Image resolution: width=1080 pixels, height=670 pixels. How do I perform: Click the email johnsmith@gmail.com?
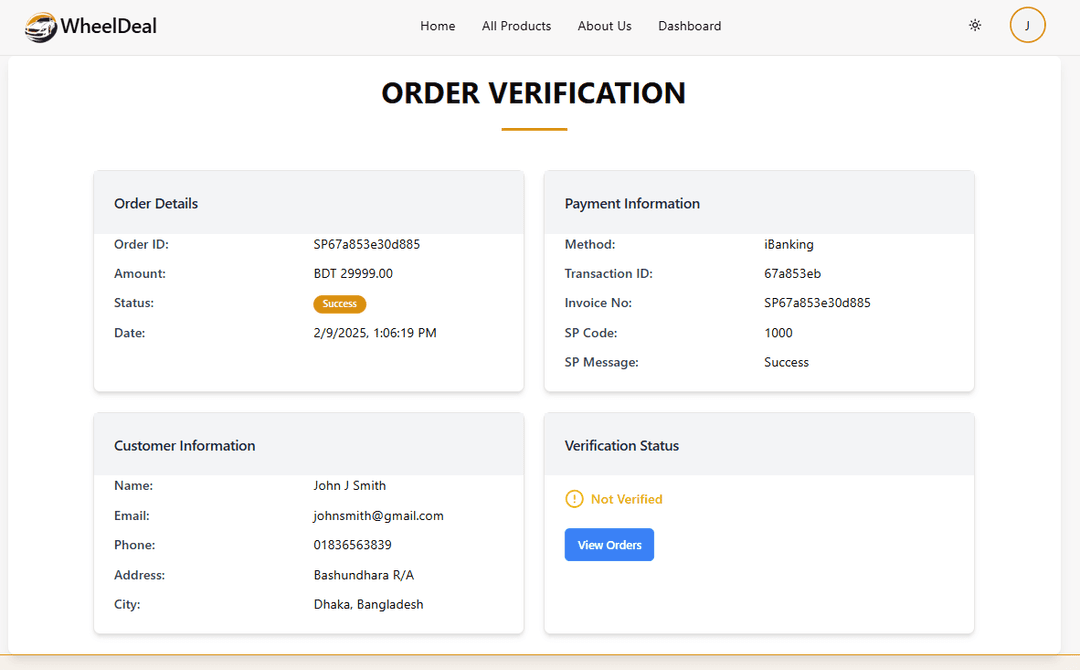(x=378, y=516)
